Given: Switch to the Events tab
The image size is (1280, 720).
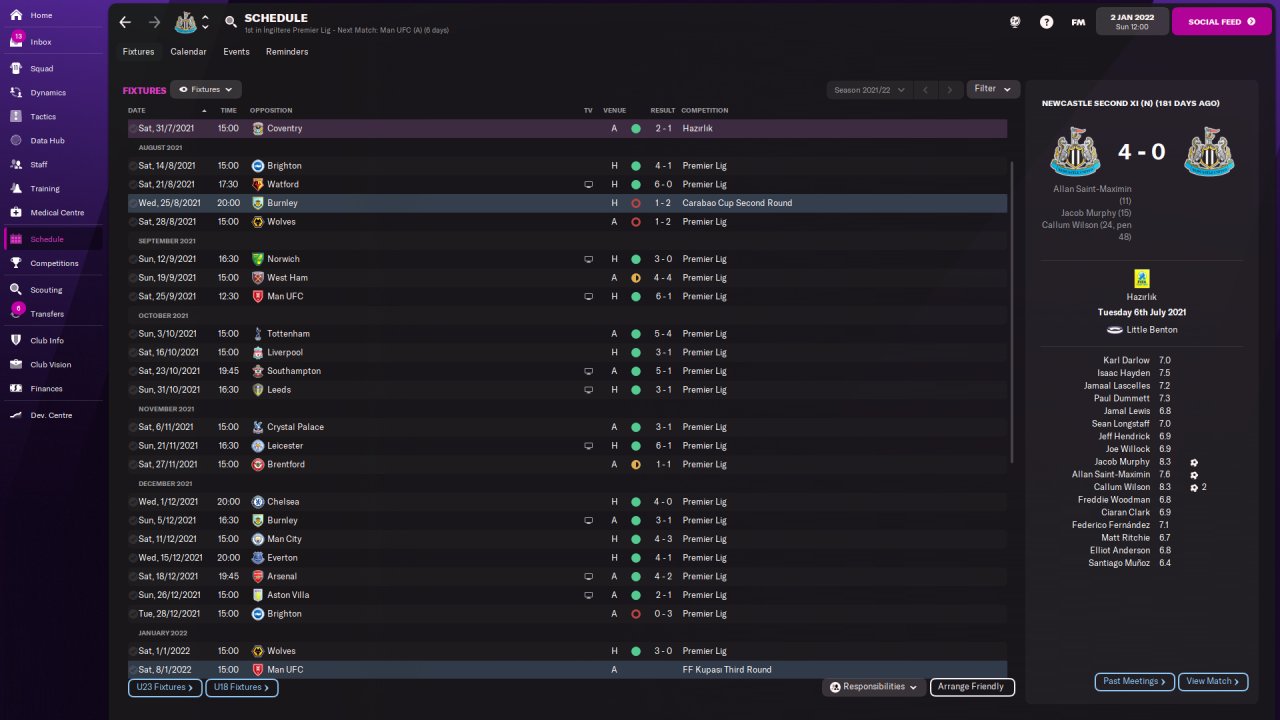Looking at the screenshot, I should coord(236,52).
